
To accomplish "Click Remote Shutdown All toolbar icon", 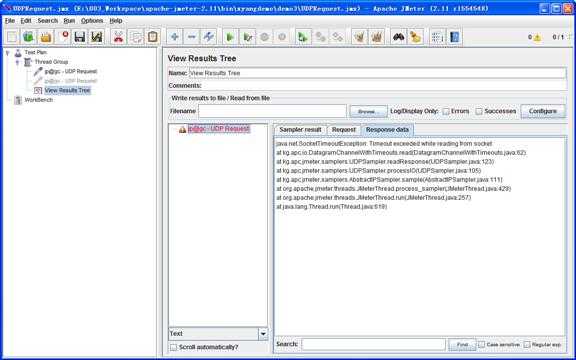I will tap(337, 37).
